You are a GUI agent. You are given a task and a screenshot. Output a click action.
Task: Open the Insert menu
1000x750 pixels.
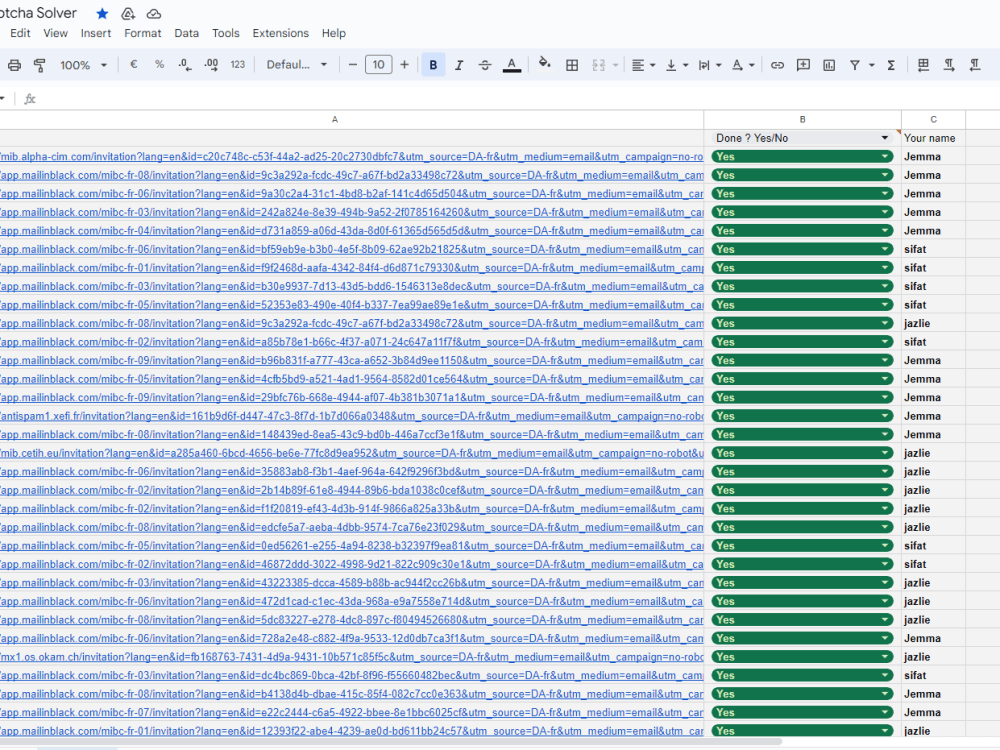pyautogui.click(x=96, y=33)
